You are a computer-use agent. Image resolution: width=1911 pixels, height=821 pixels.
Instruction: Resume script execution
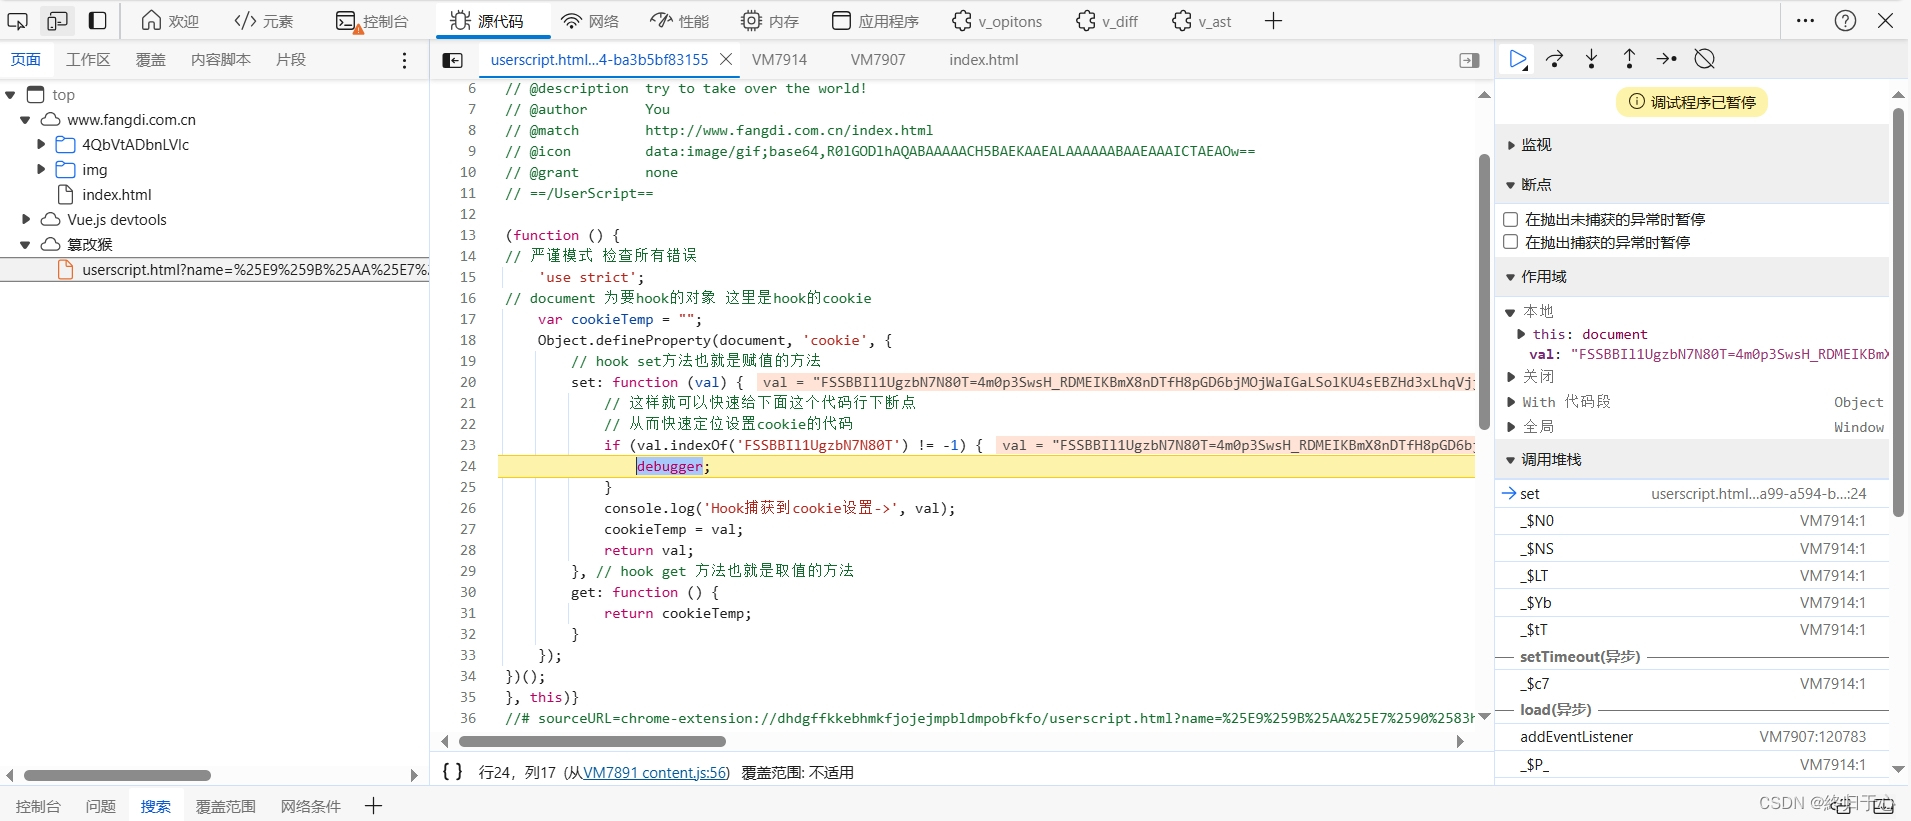[1518, 59]
